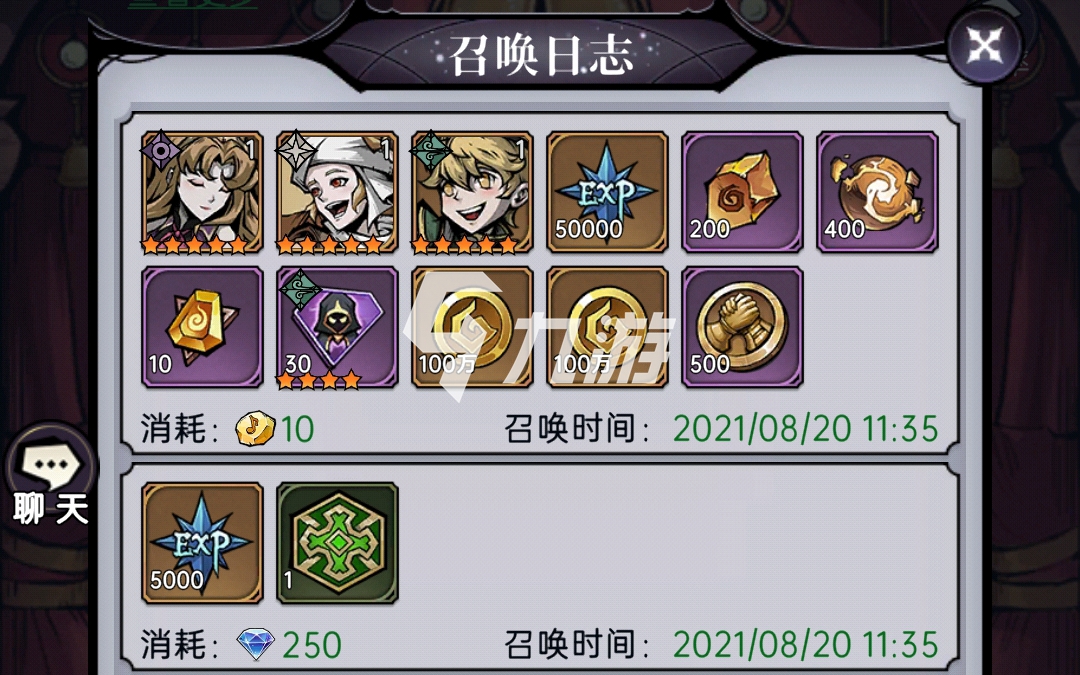
Task: Tap the second 100万 gold coin reward
Action: [607, 327]
